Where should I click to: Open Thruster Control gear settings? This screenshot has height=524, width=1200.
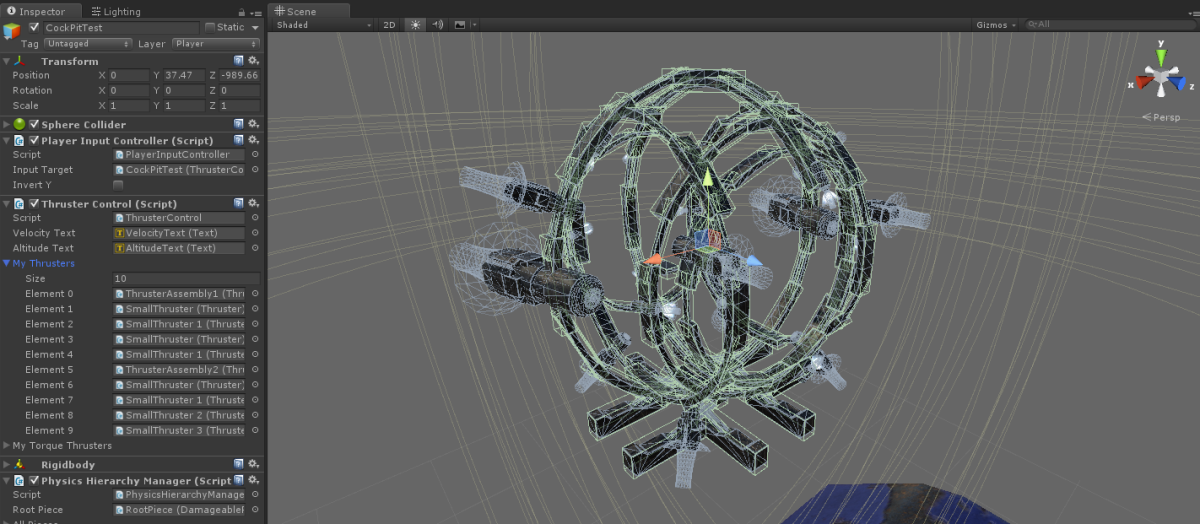[253, 203]
